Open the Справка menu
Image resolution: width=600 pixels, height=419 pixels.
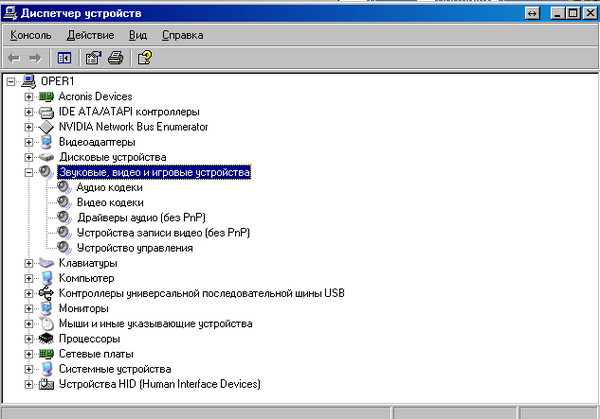click(x=183, y=35)
